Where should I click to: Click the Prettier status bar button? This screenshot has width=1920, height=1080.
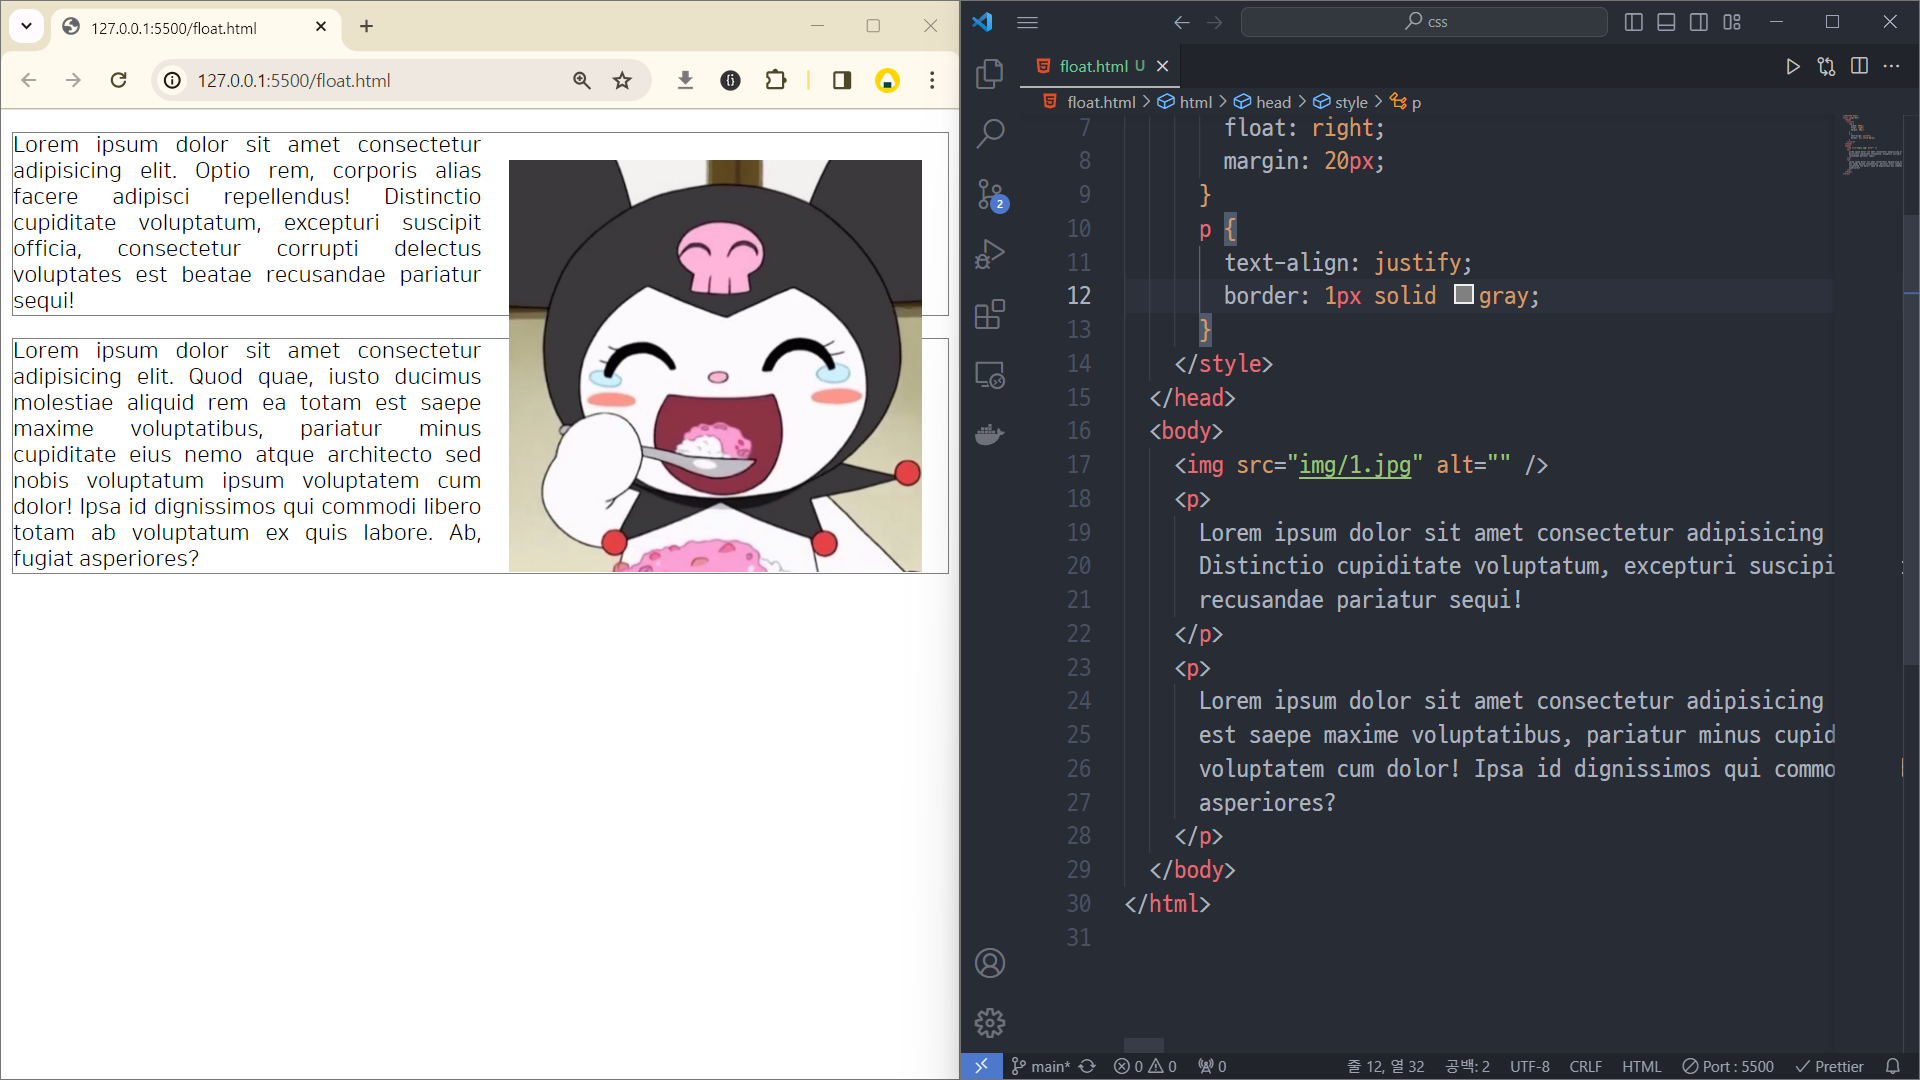coord(1829,1066)
